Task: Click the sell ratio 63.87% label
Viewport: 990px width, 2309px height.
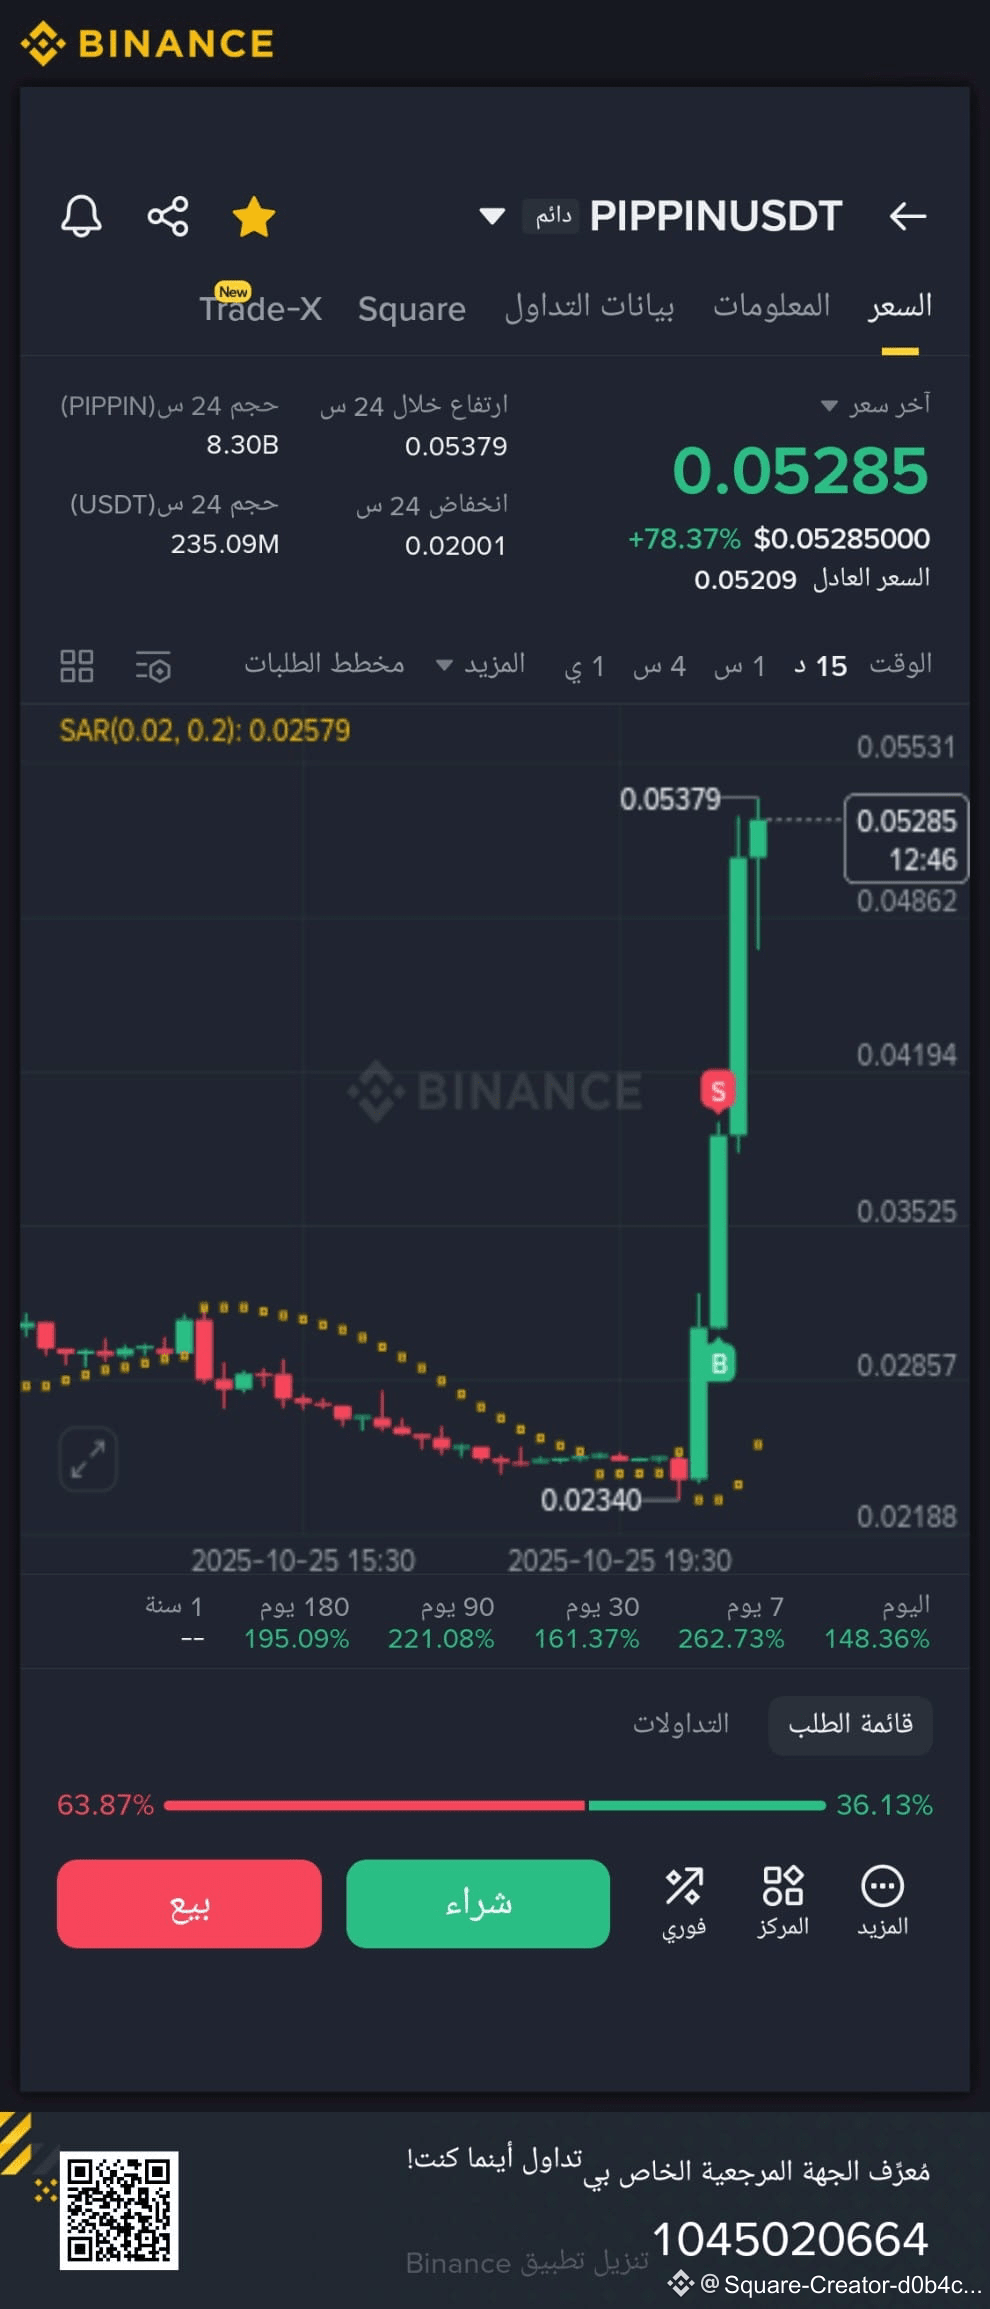Action: (x=105, y=1805)
